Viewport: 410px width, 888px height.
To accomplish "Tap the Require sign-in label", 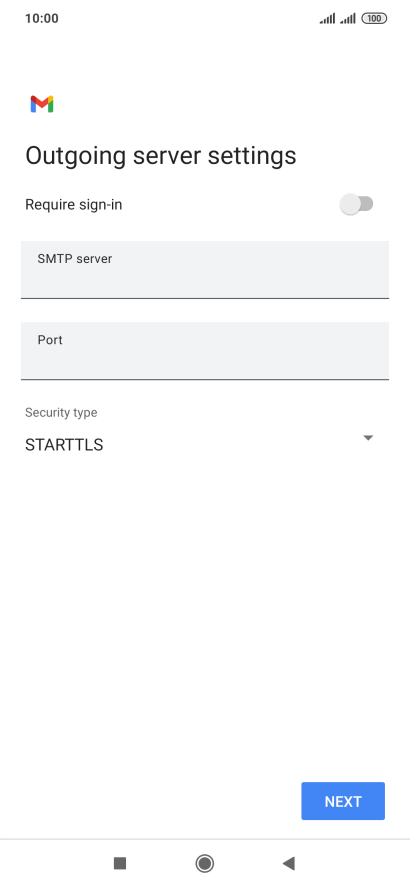I will tap(74, 204).
